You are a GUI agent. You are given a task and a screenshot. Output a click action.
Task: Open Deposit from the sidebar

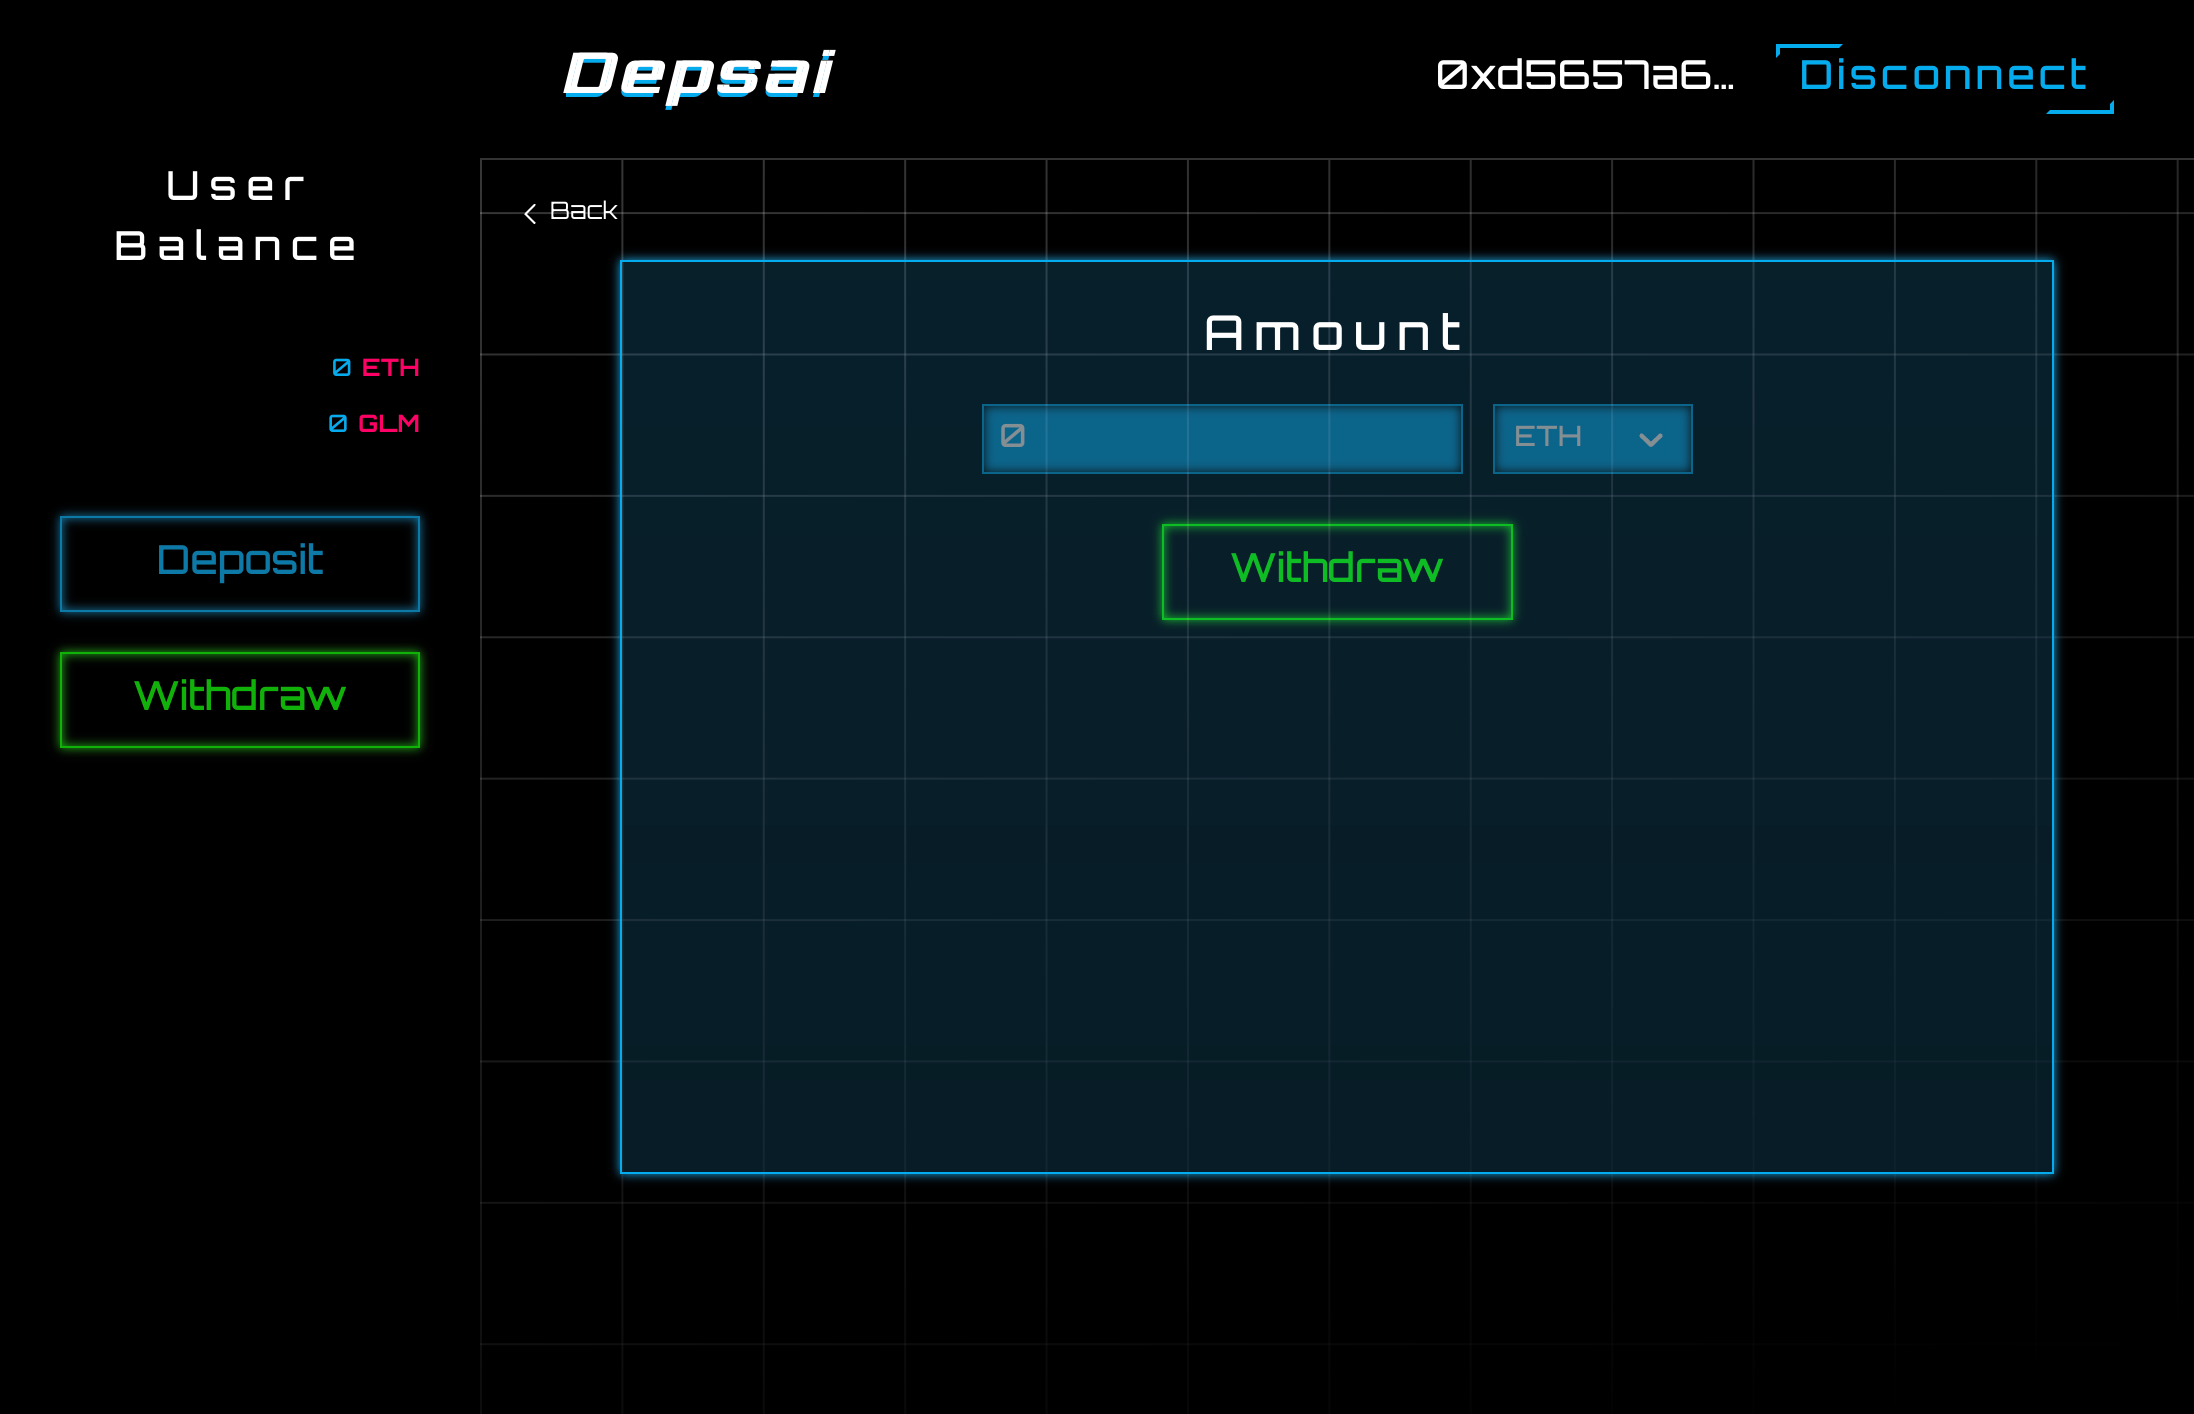point(240,563)
